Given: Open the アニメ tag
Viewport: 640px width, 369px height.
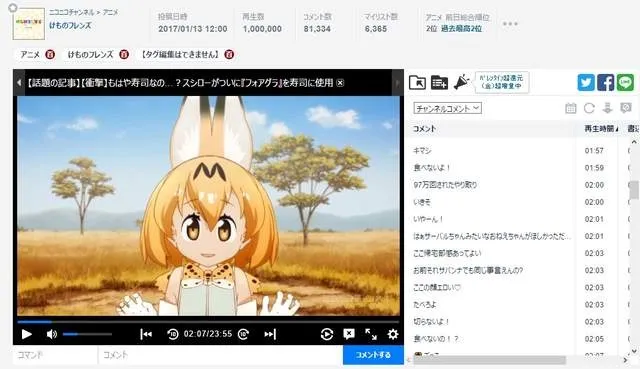Looking at the screenshot, I should point(30,54).
